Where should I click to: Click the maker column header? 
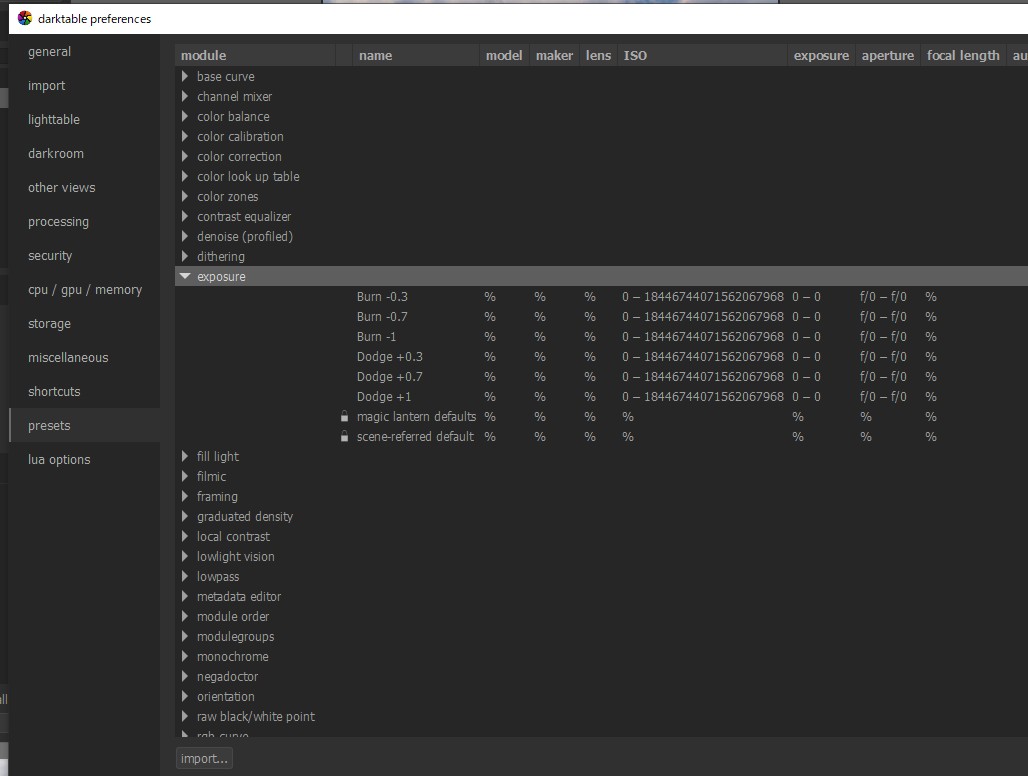(554, 56)
